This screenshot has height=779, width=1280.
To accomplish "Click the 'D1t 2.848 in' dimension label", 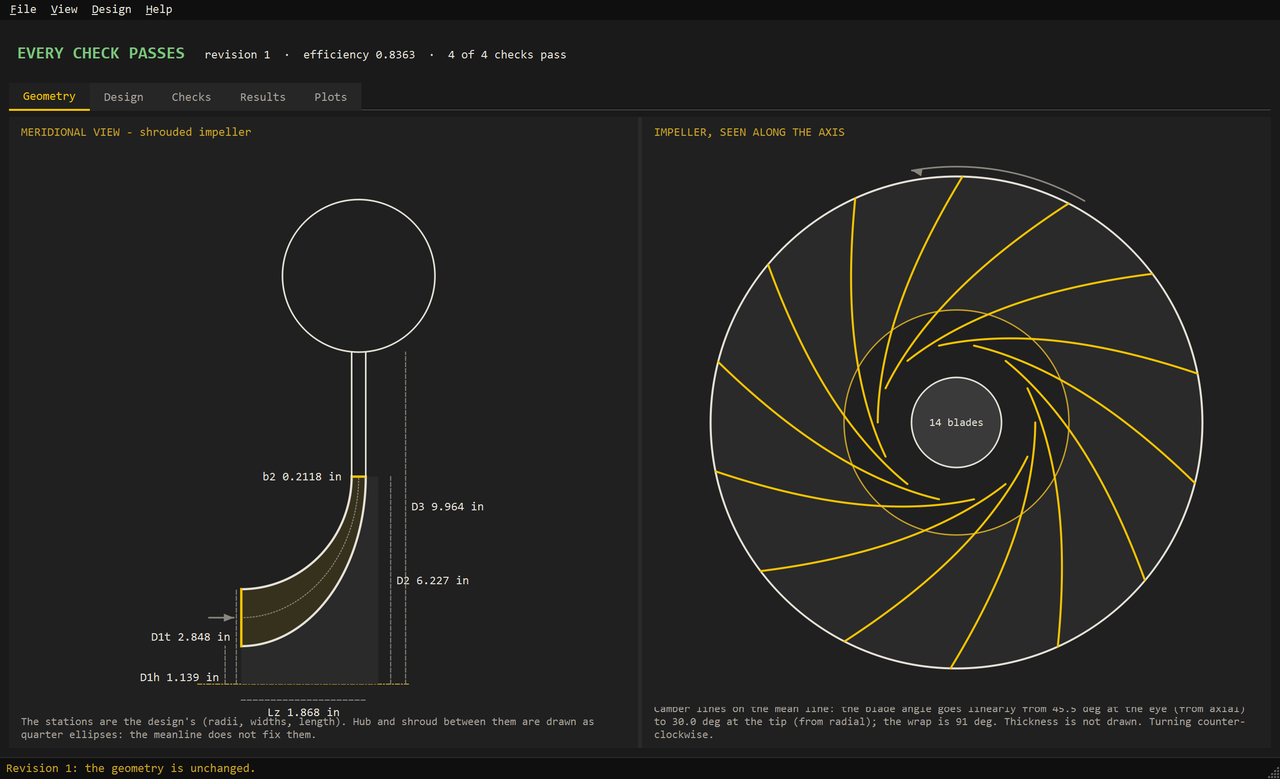I will point(190,637).
